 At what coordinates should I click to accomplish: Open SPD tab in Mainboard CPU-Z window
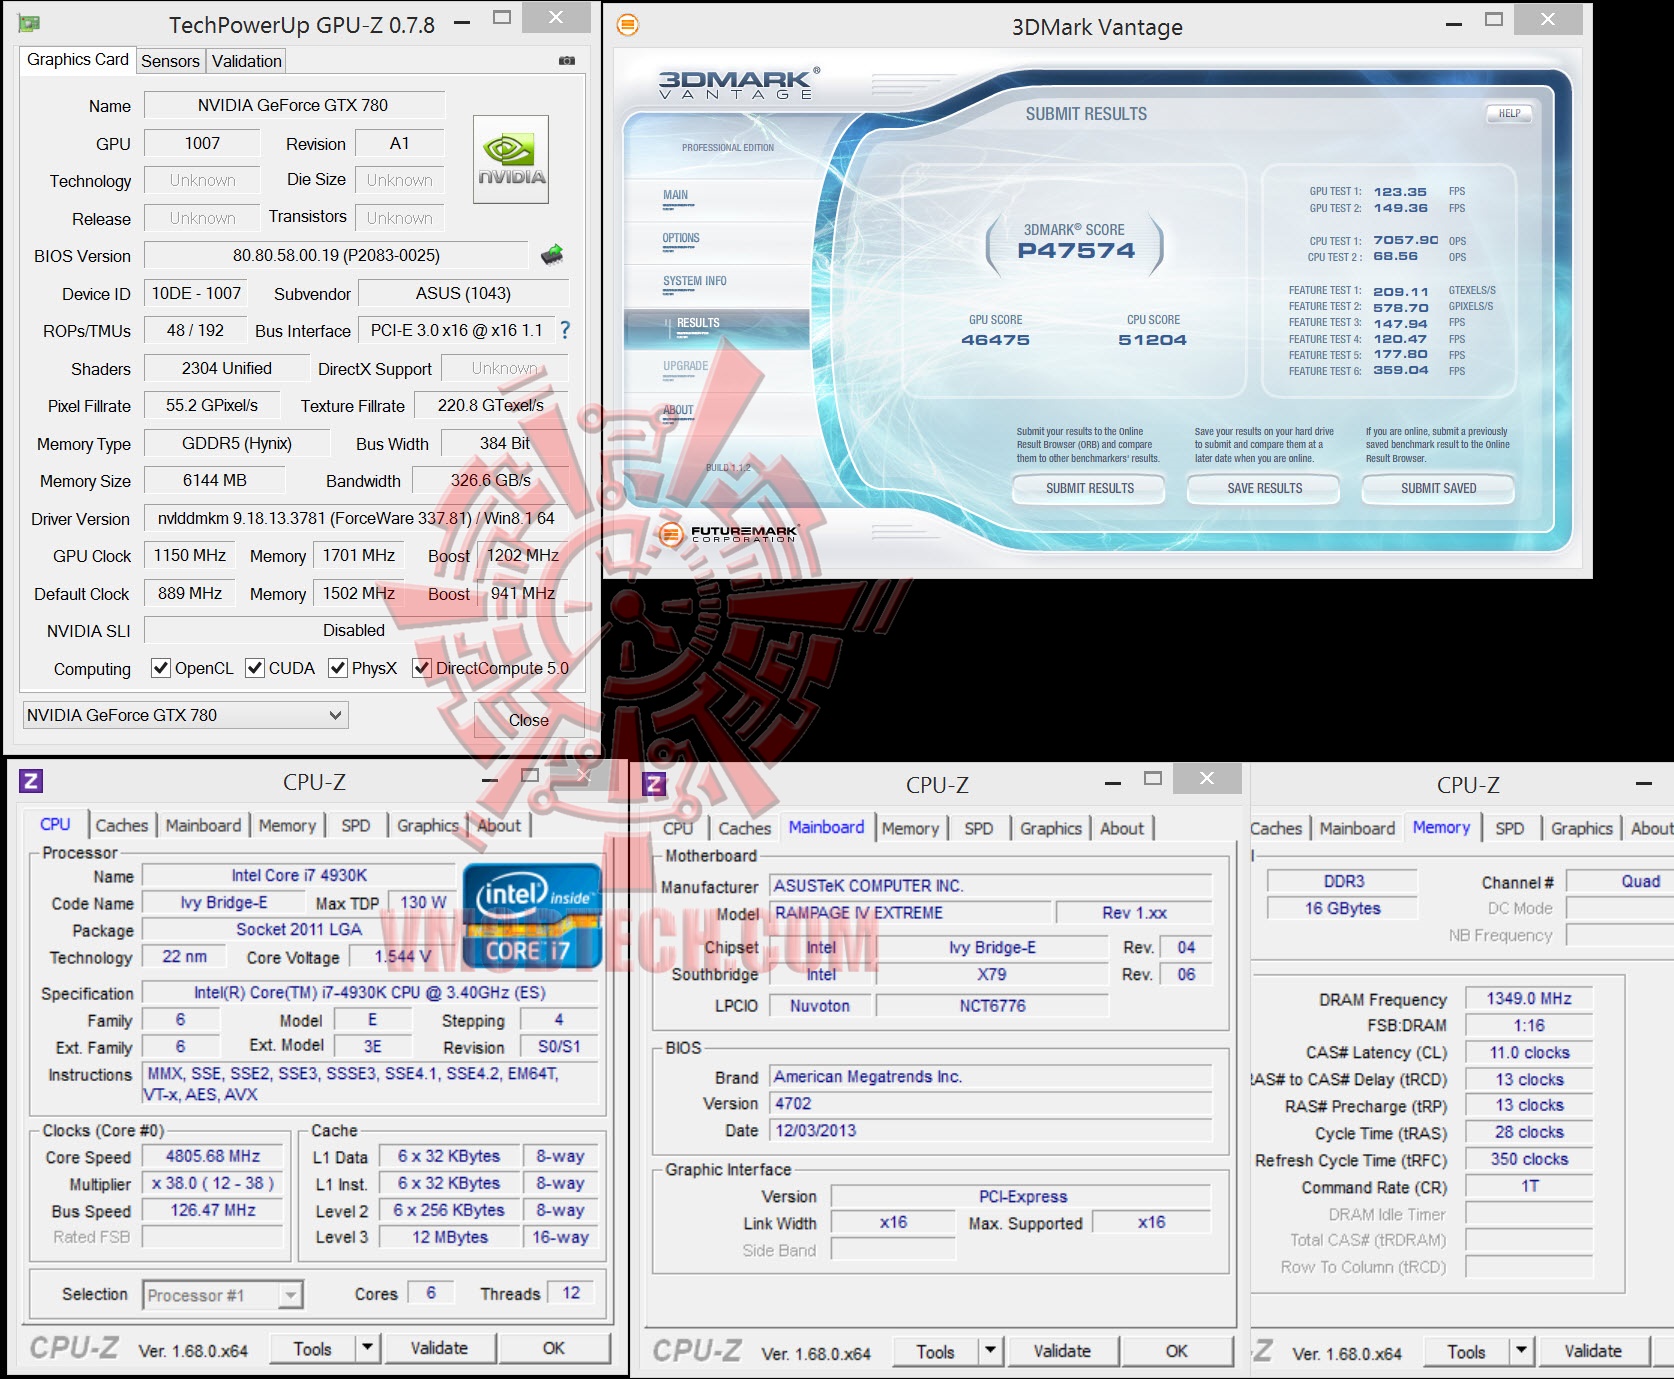979,828
